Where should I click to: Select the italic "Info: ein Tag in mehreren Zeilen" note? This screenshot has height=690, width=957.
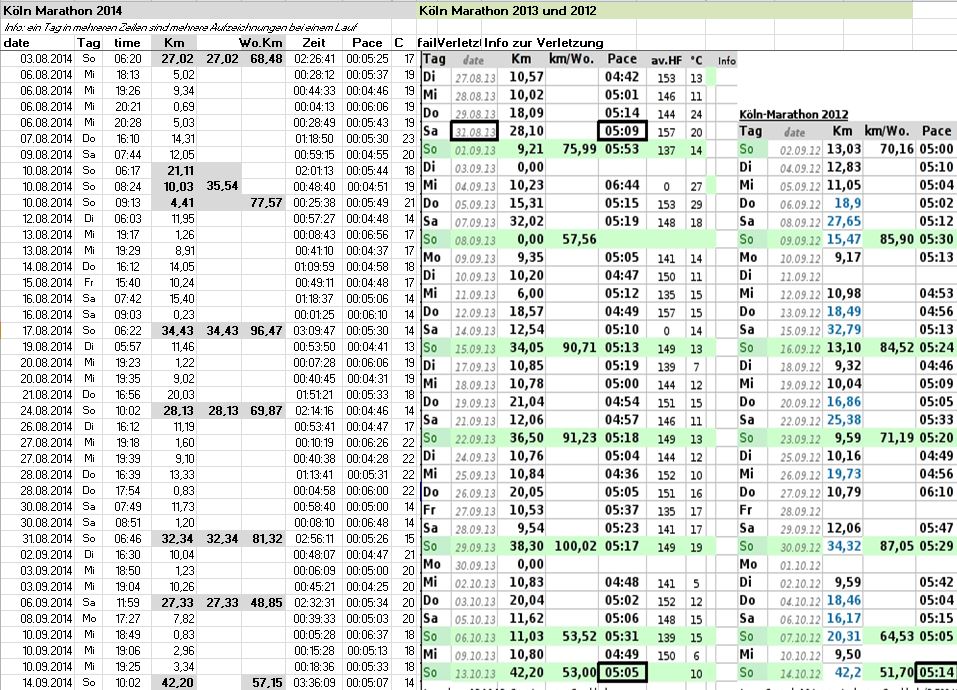click(180, 27)
